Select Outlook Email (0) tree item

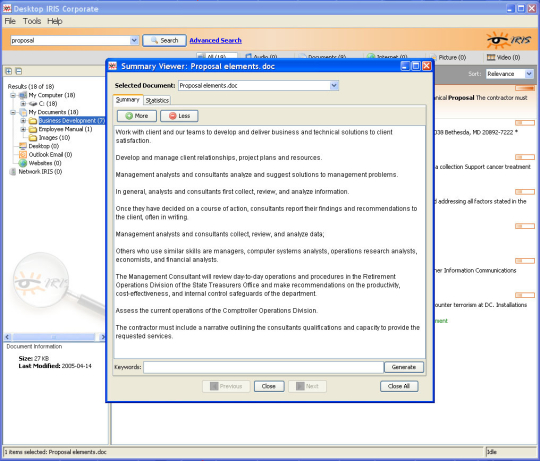tap(50, 155)
